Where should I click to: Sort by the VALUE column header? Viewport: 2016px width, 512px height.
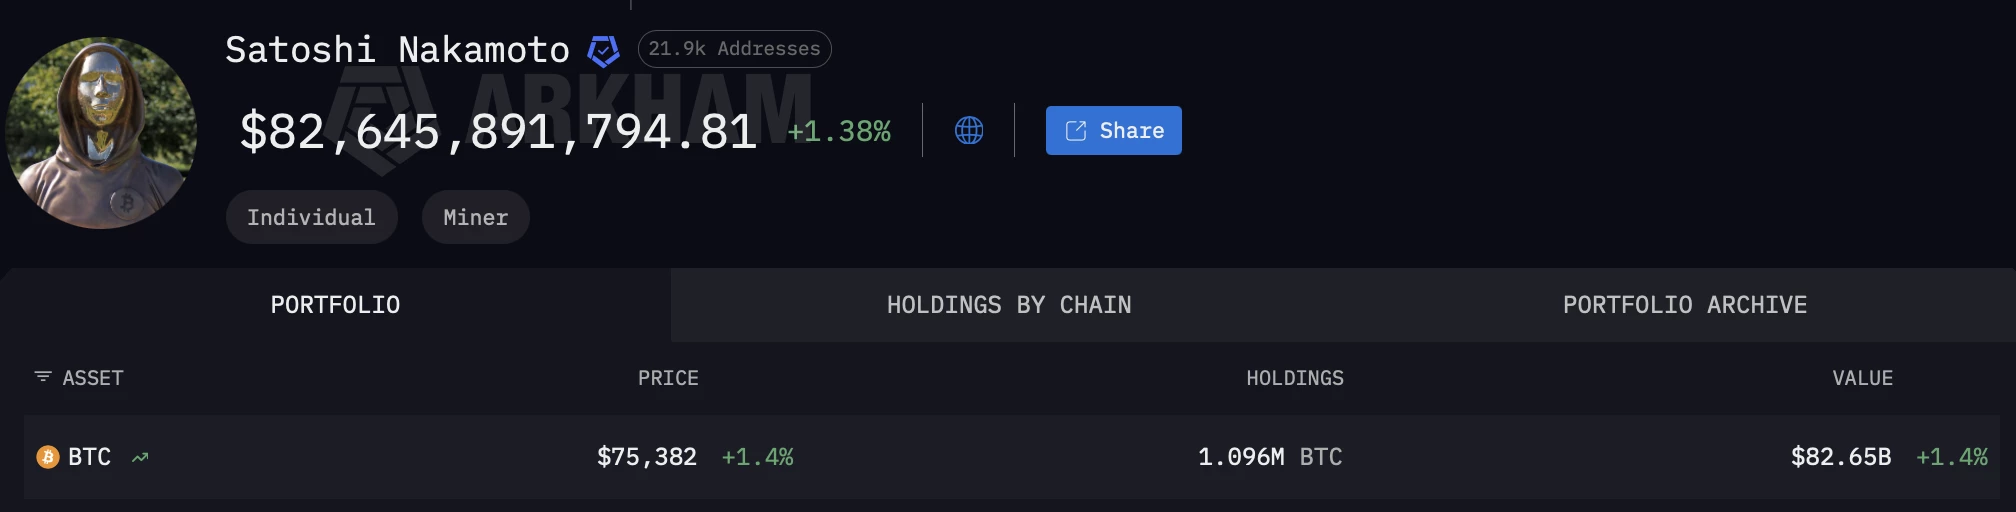[1862, 378]
